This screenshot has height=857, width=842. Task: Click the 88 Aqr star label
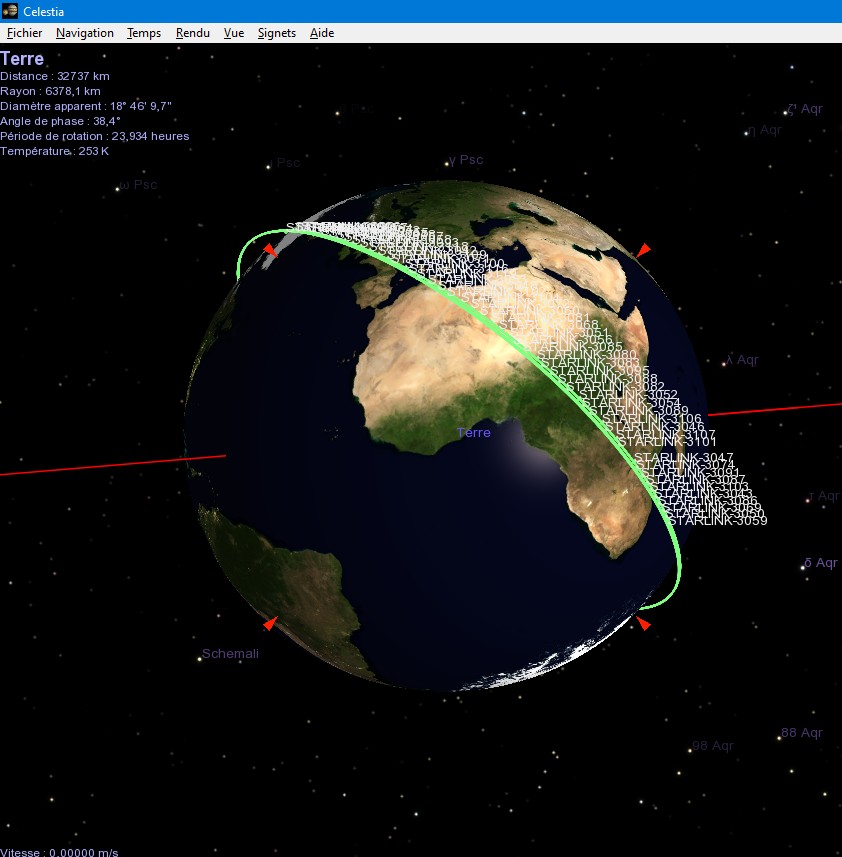click(x=802, y=733)
